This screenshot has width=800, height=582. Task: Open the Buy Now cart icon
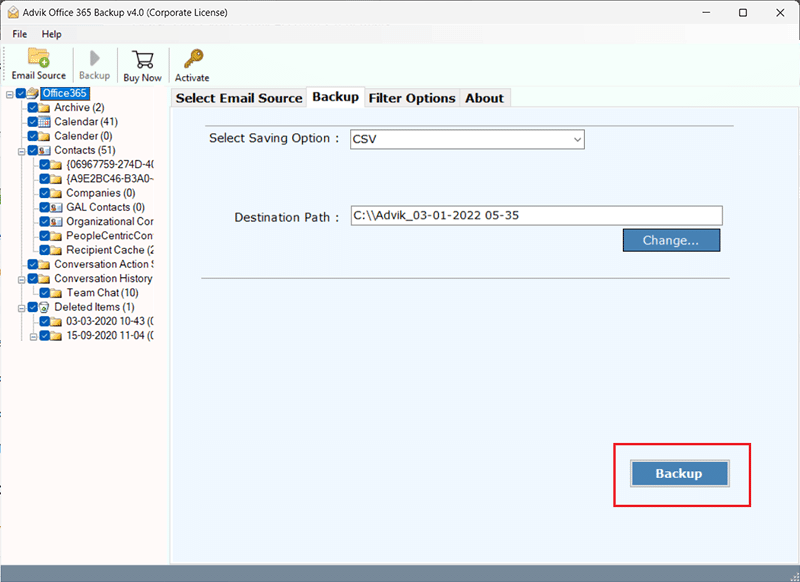click(x=142, y=59)
